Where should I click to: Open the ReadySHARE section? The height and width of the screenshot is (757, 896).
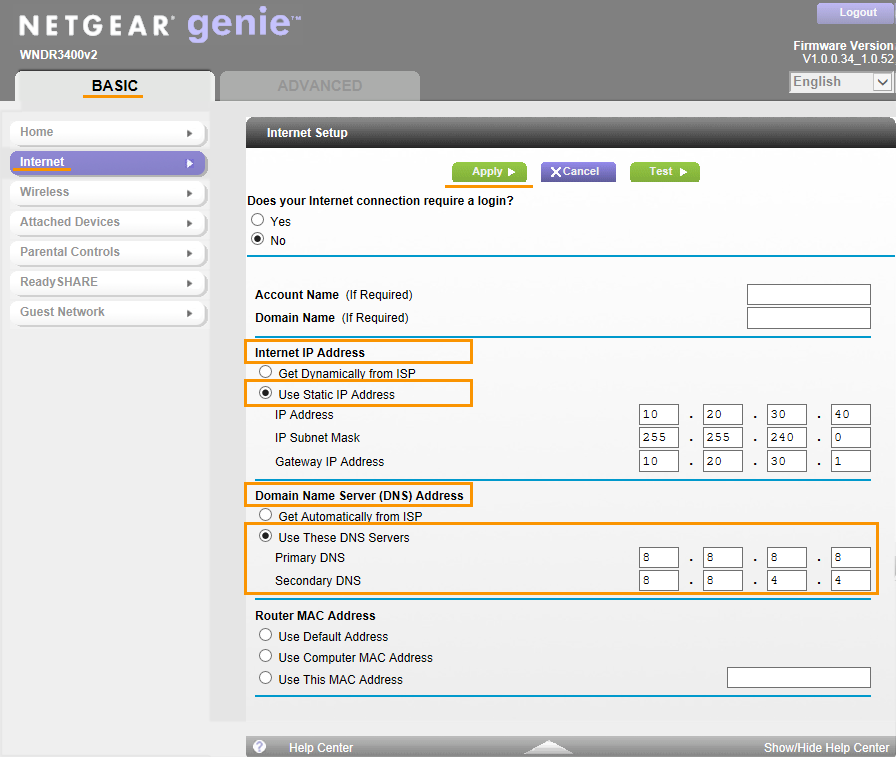(x=107, y=283)
